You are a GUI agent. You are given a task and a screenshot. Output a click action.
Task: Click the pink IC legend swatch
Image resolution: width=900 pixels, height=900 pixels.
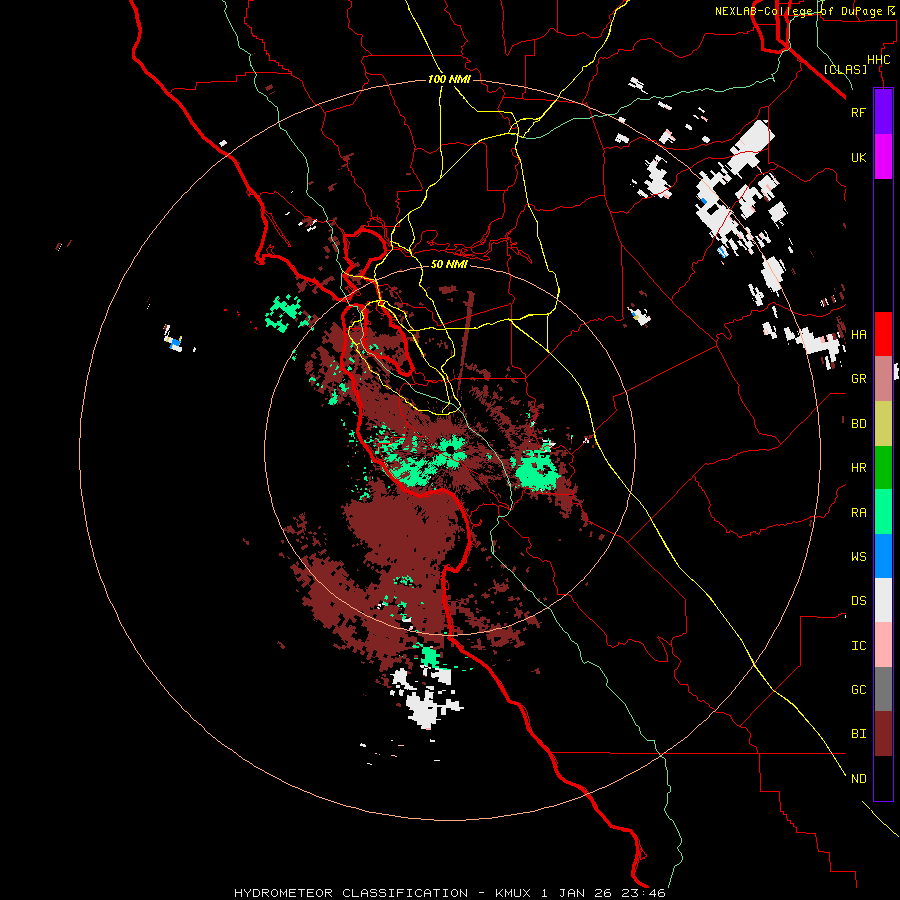pos(883,645)
